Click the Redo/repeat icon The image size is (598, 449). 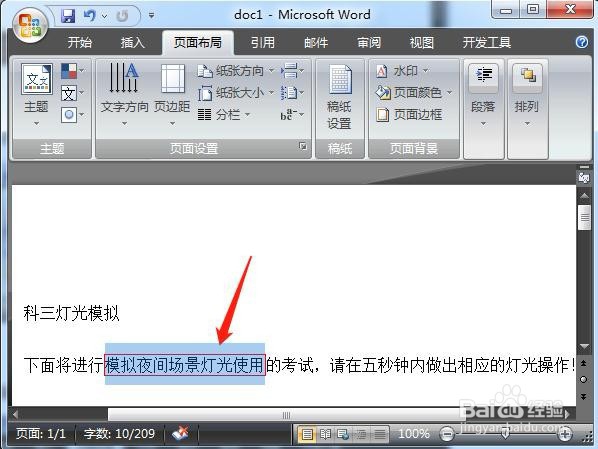(x=122, y=16)
